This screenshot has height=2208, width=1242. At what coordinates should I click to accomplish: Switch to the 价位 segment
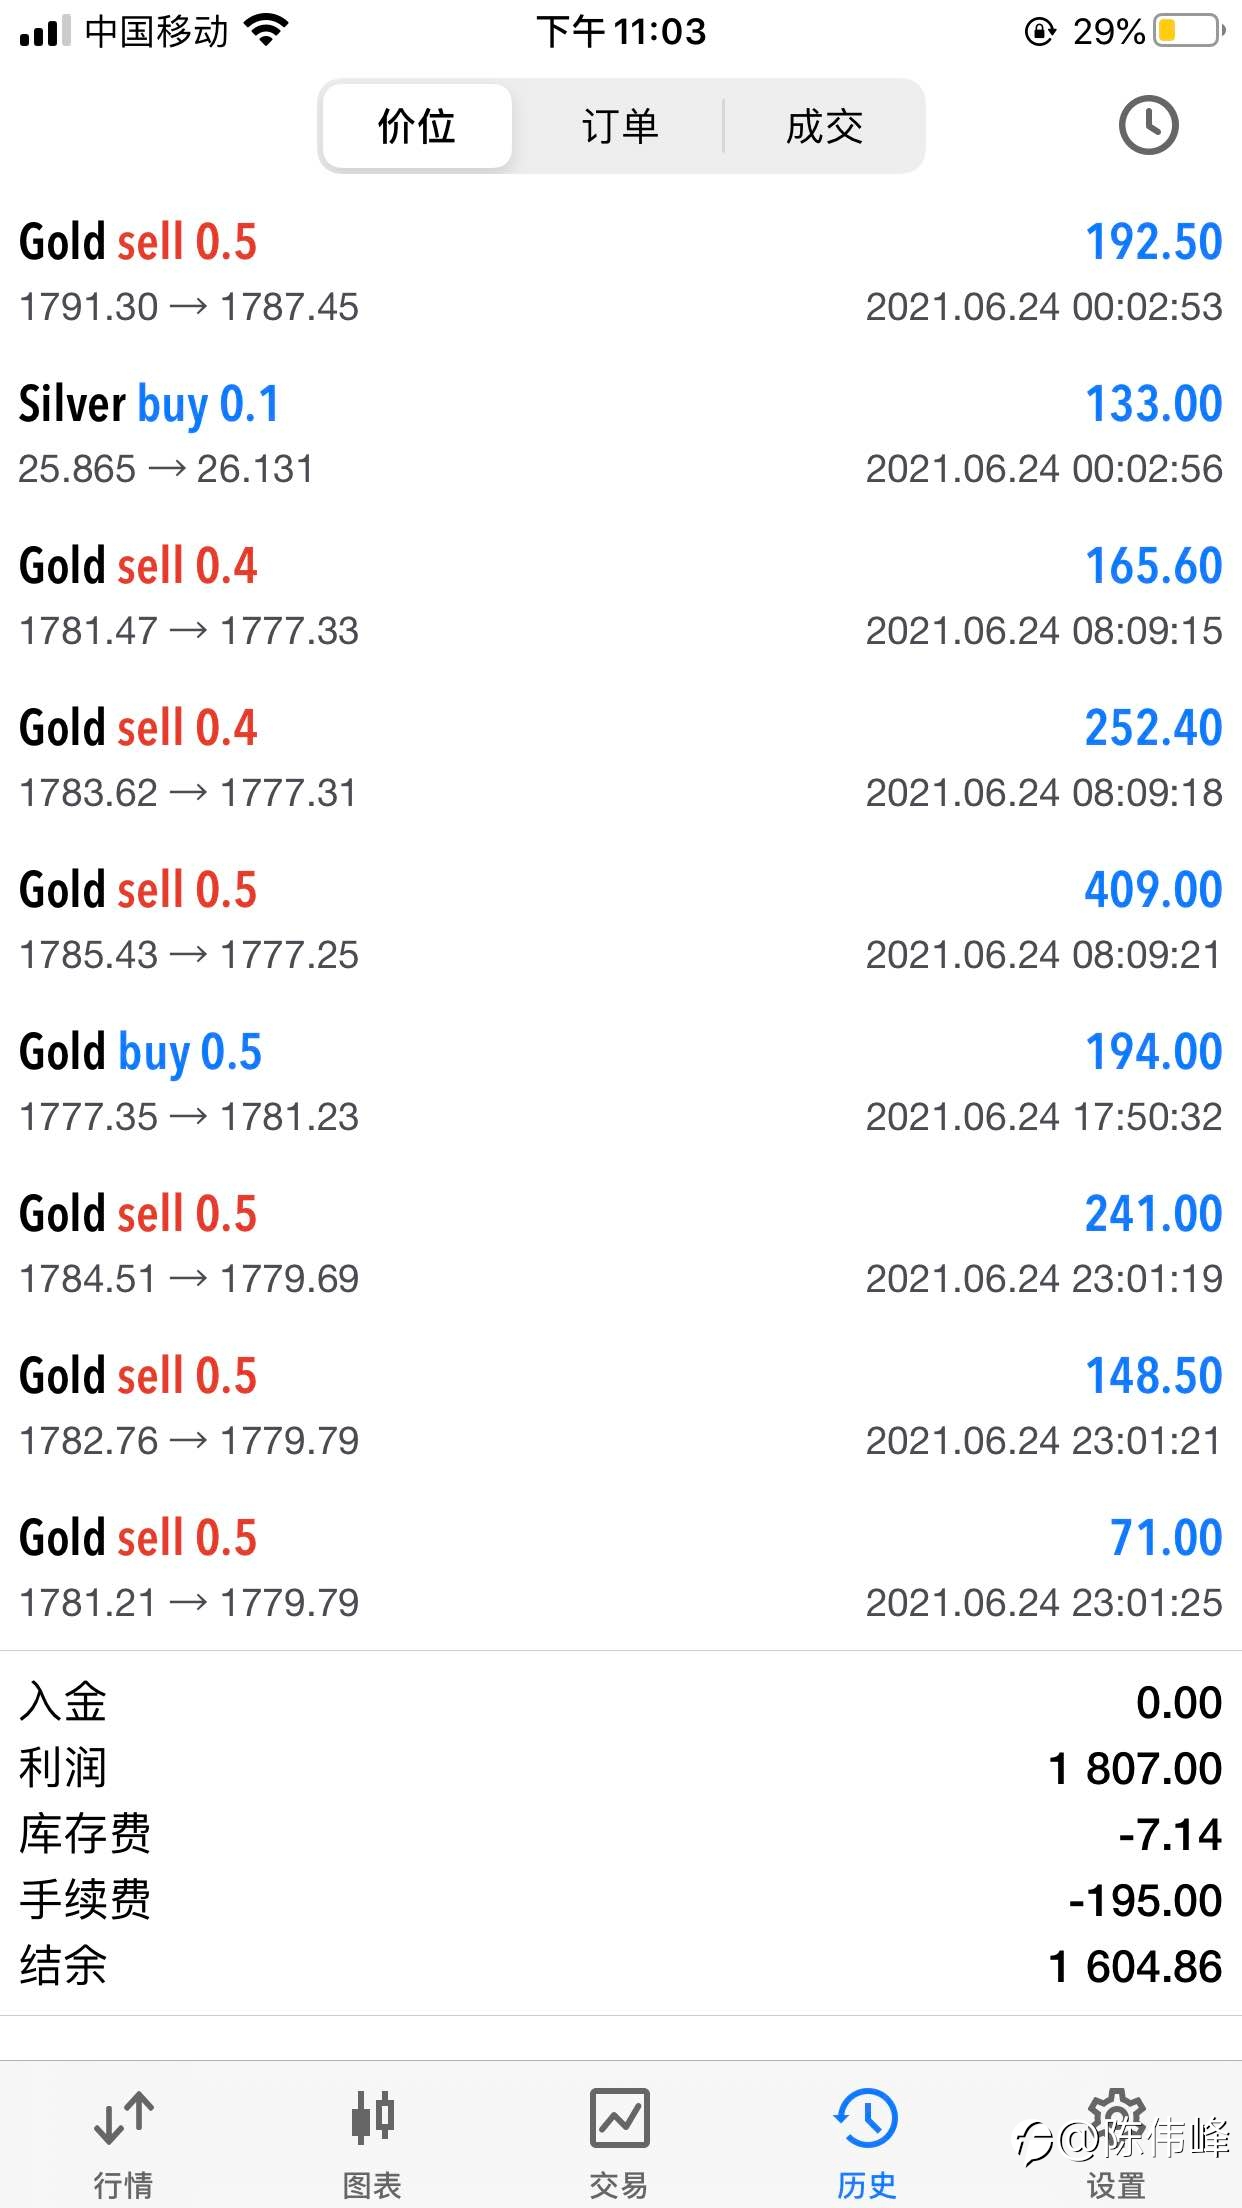417,126
